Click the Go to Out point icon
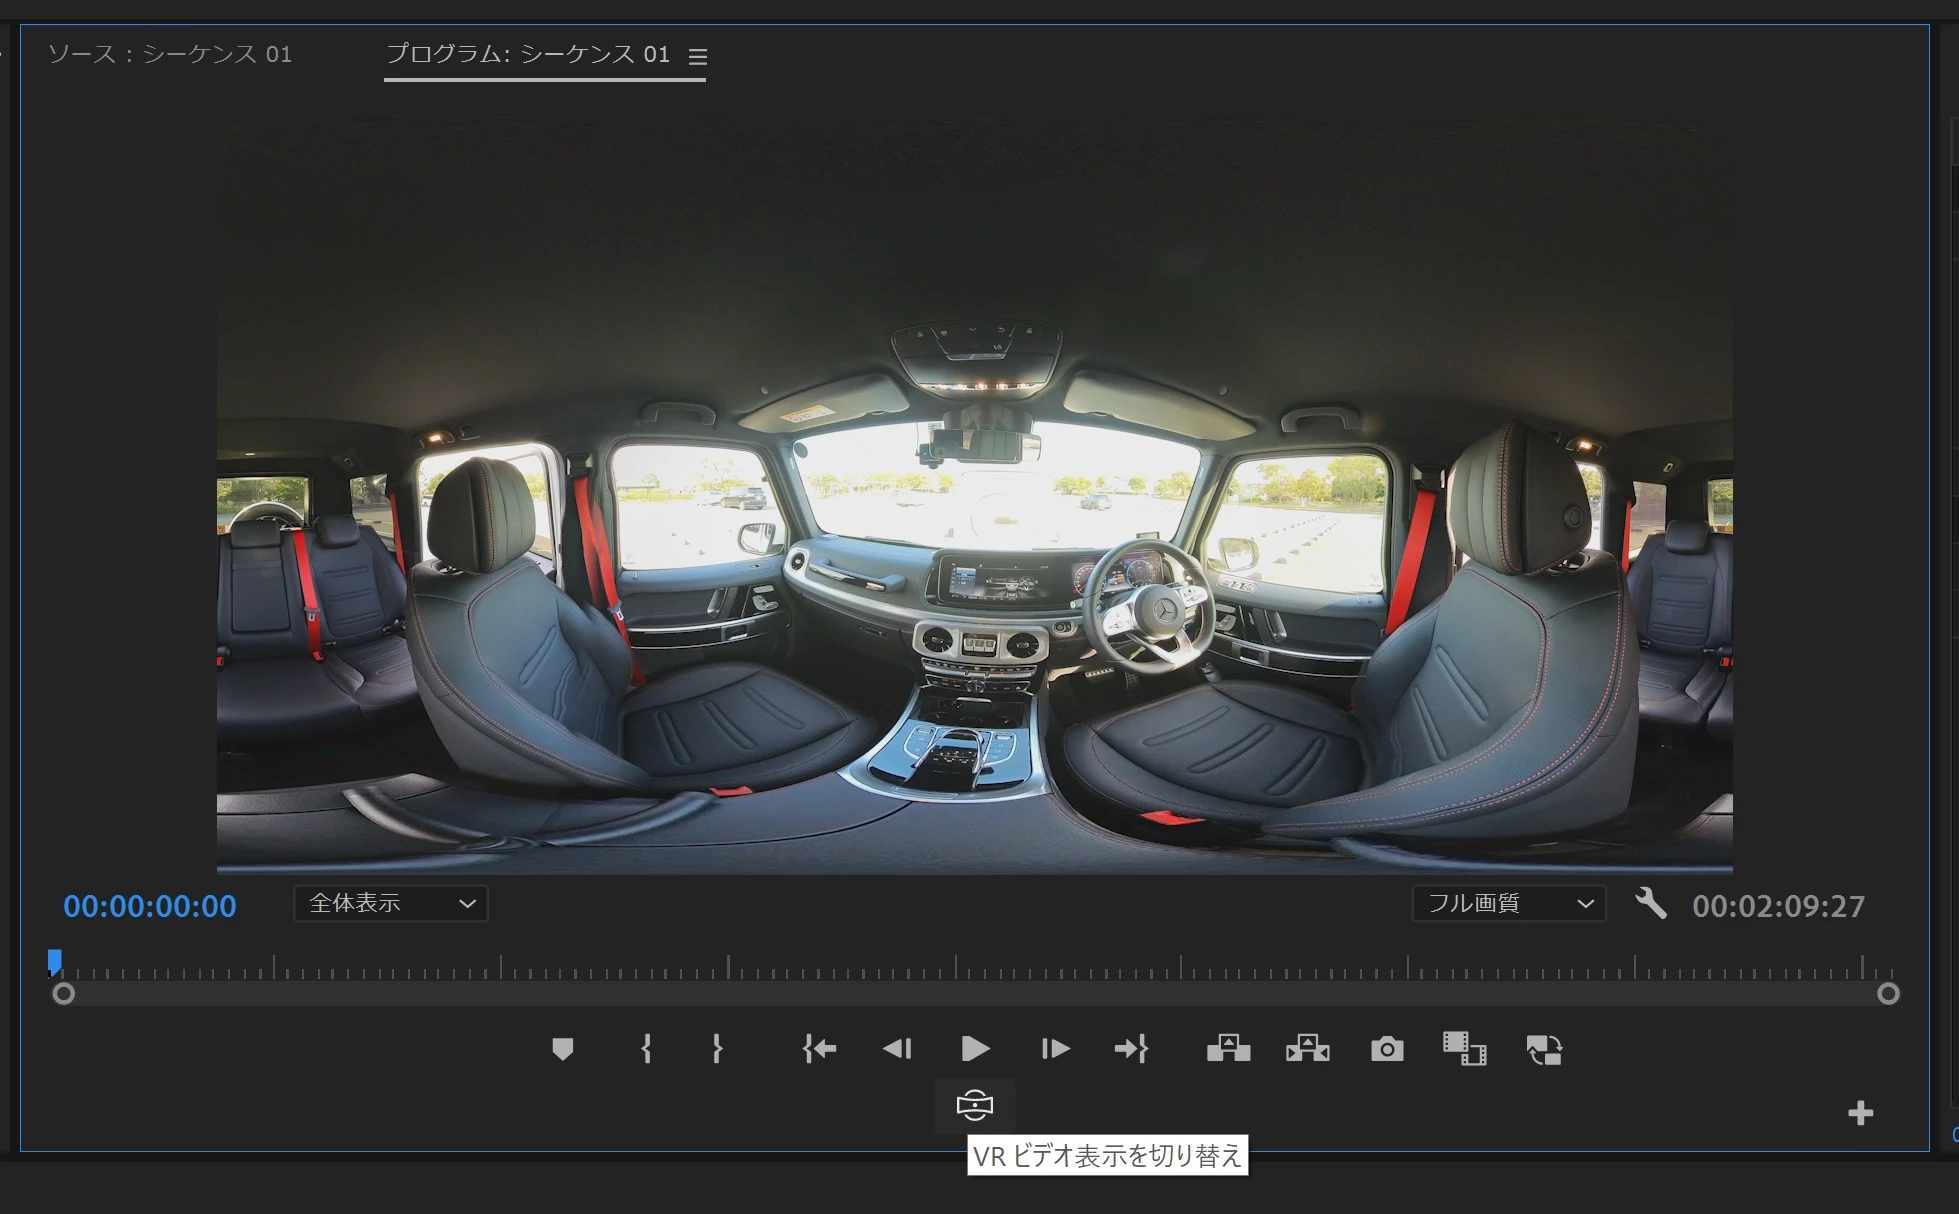1959x1214 pixels. [x=1131, y=1049]
